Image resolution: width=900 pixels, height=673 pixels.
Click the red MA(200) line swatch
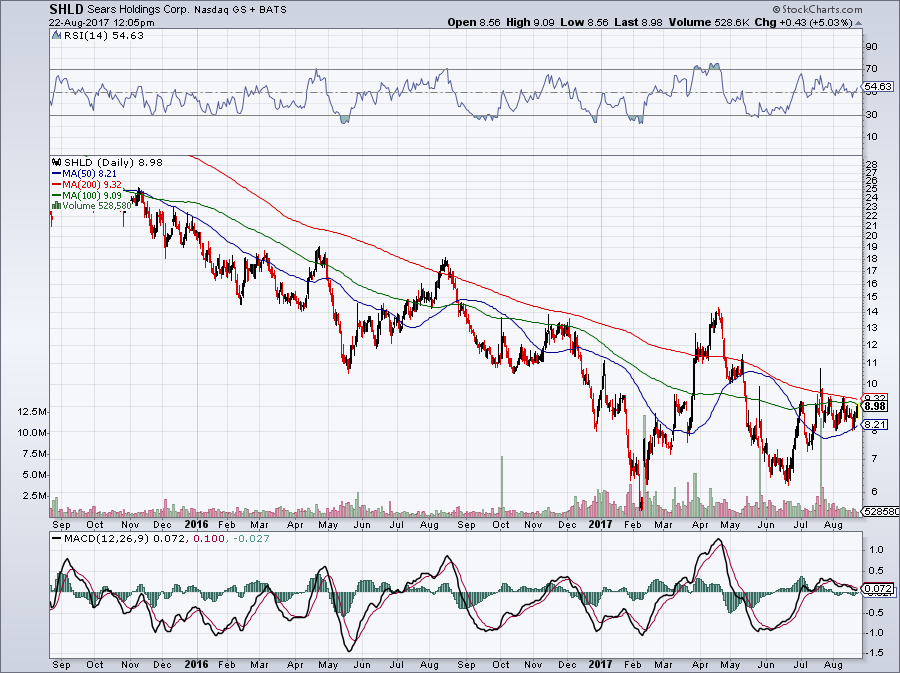pyautogui.click(x=56, y=184)
